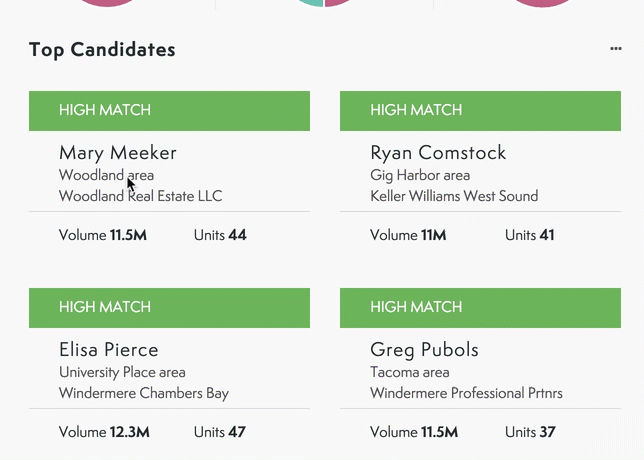644x460 pixels.
Task: Click Windermere Chambers Bay brokerage
Action: [144, 393]
